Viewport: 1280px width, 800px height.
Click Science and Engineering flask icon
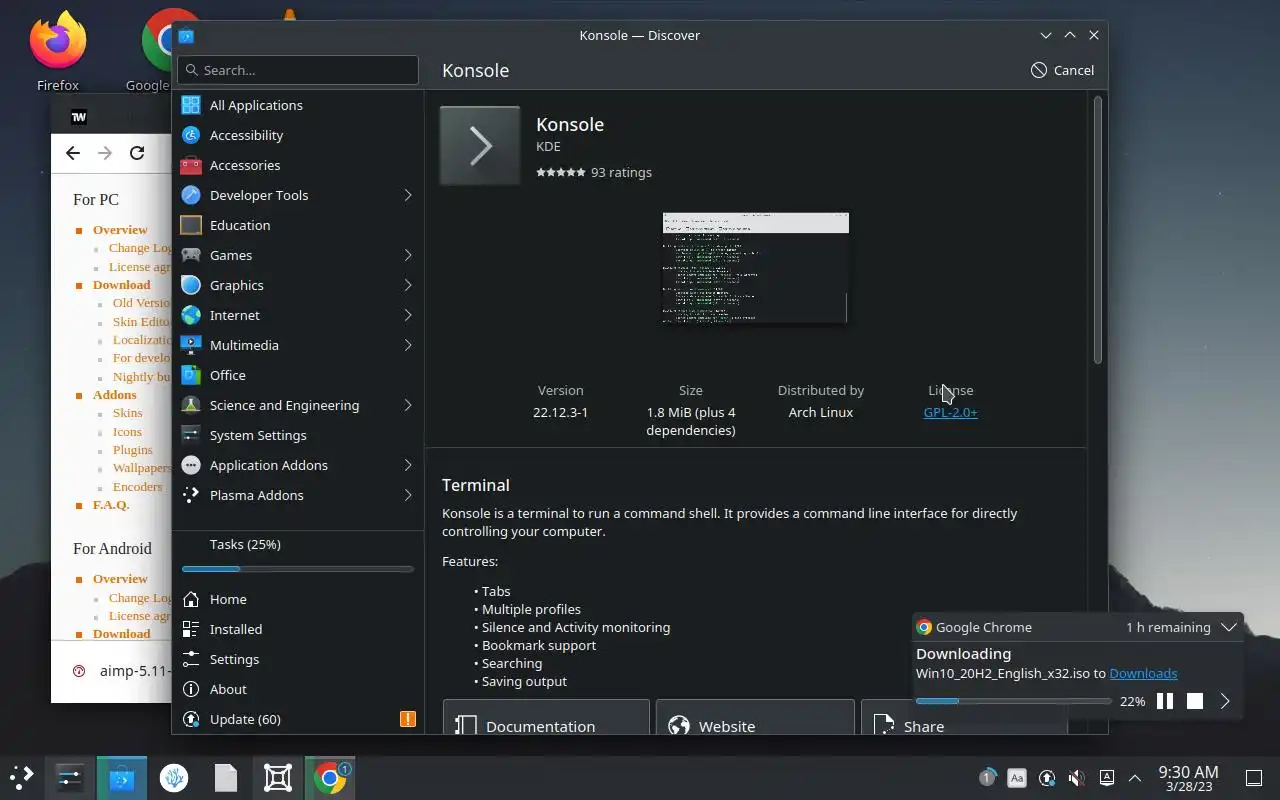[191, 405]
